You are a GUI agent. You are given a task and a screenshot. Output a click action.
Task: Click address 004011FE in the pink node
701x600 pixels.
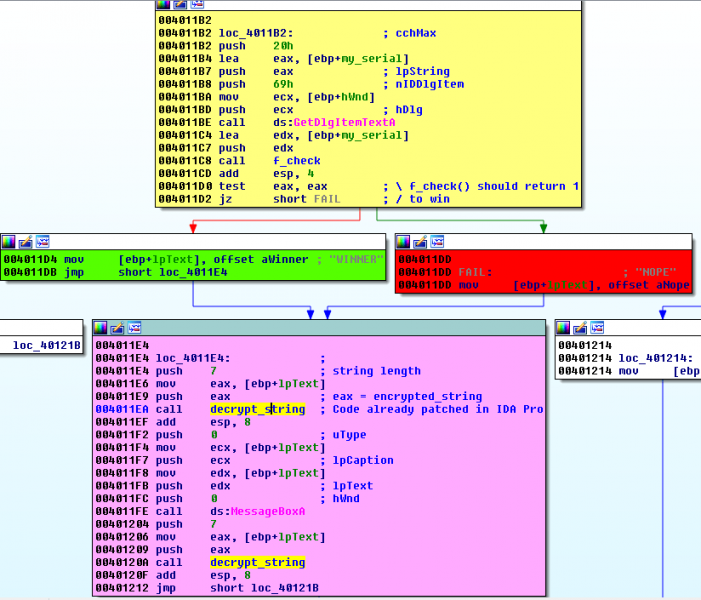click(122, 511)
